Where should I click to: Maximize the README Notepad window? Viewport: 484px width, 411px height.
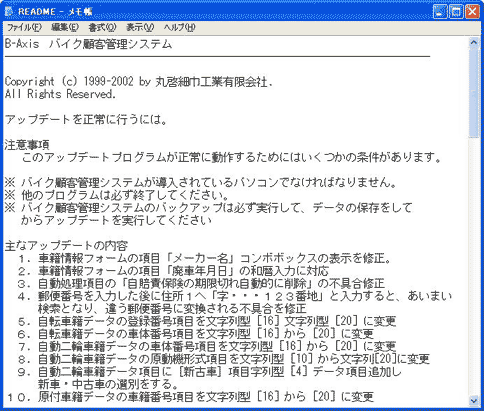456,12
